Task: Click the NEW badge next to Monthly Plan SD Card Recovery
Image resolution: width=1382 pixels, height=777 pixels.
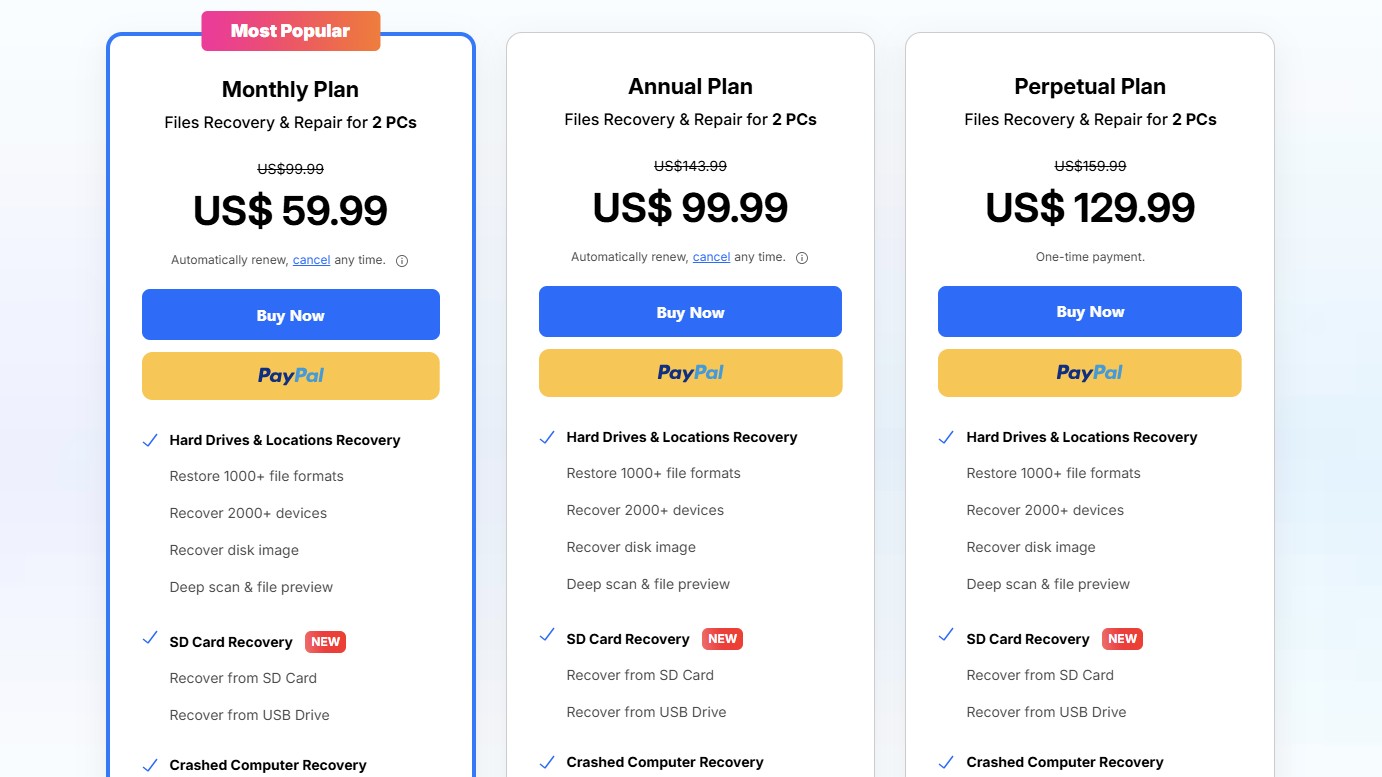Action: (325, 641)
